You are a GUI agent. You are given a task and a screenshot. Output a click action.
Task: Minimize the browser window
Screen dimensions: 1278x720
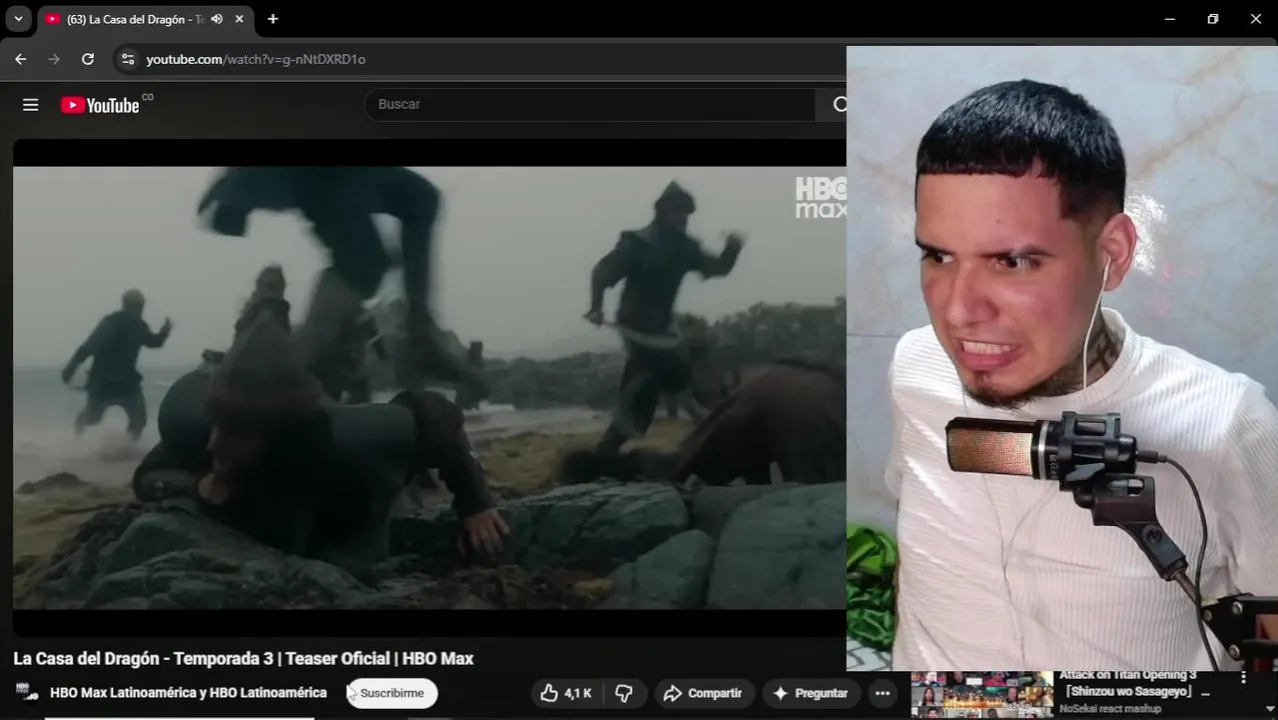tap(1170, 19)
